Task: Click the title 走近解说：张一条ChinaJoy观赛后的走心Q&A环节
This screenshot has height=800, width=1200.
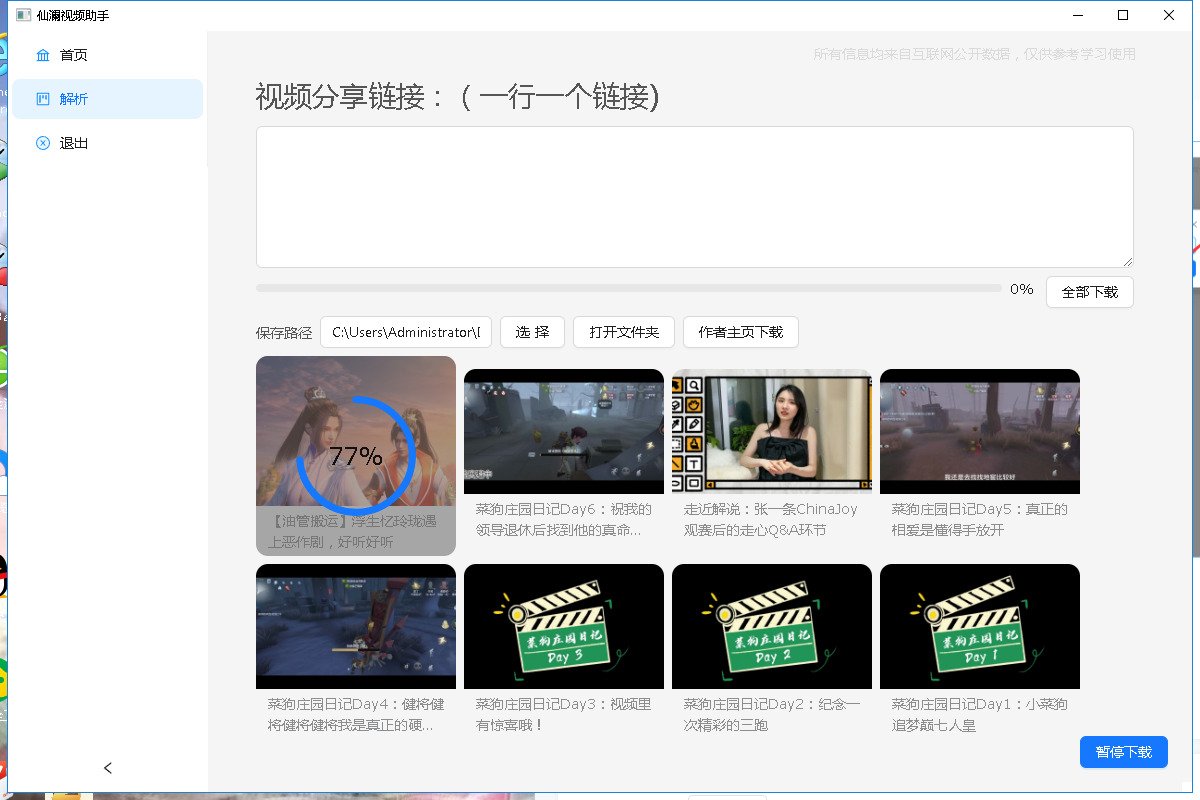Action: (771, 520)
